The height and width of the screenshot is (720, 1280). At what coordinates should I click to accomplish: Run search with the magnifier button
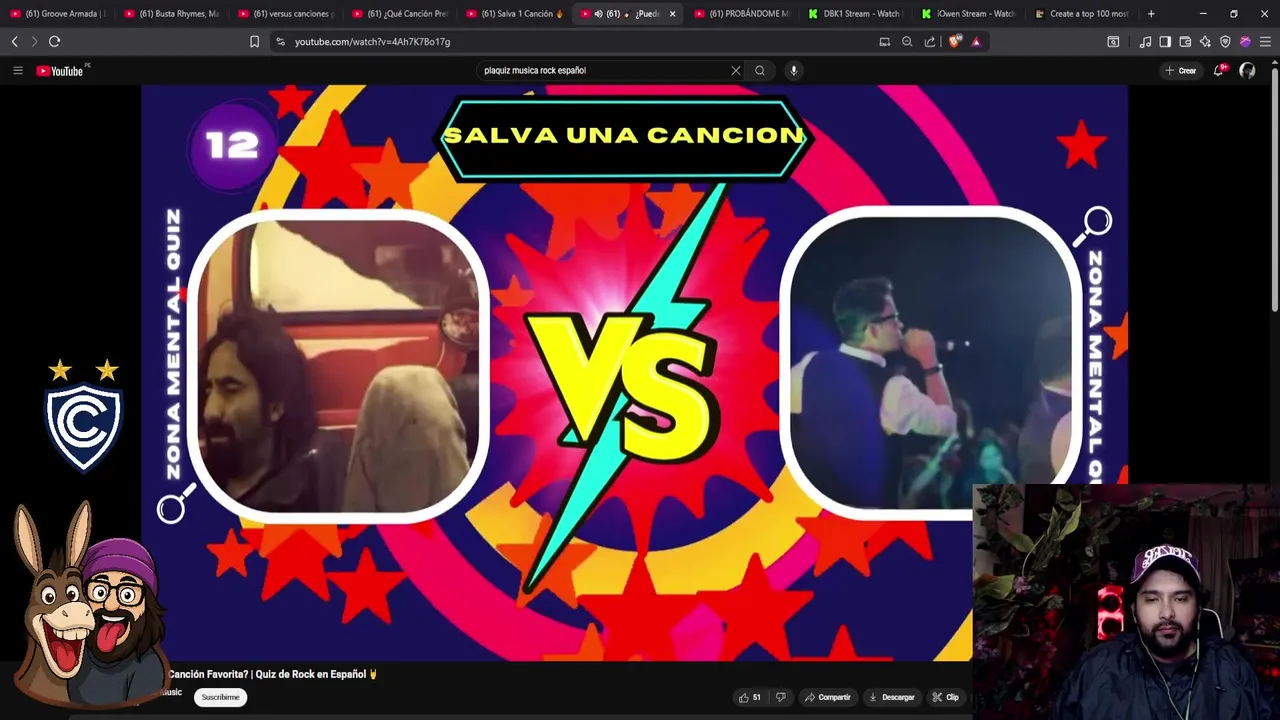tap(760, 70)
